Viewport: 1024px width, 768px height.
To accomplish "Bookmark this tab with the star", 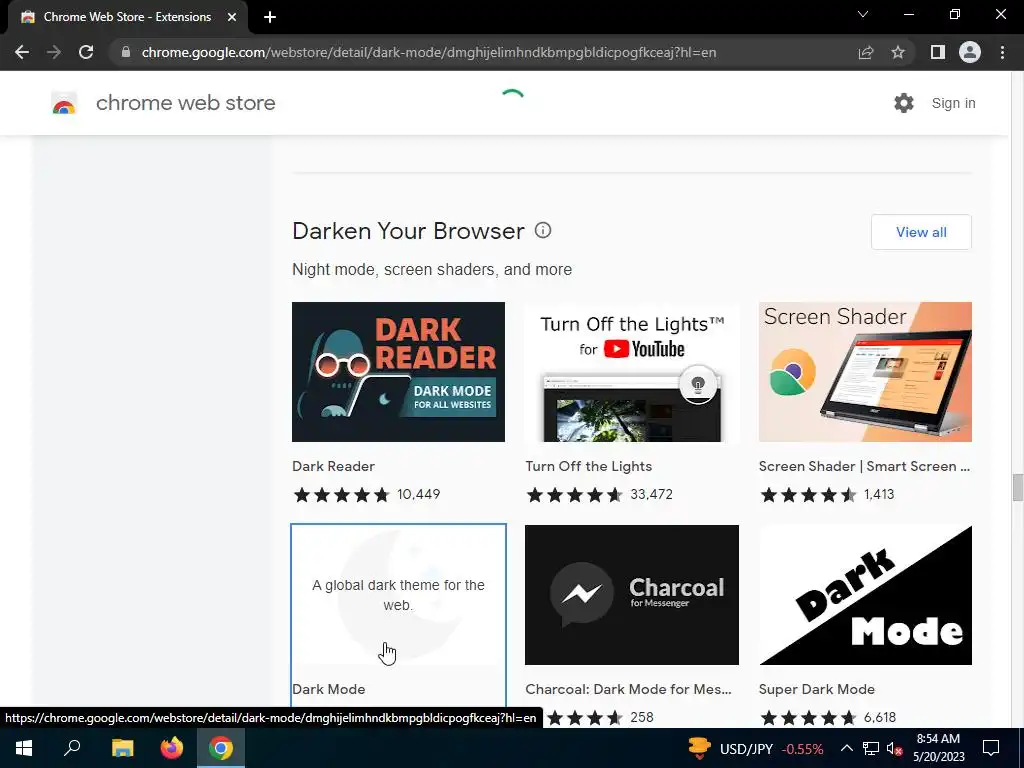I will pyautogui.click(x=898, y=52).
